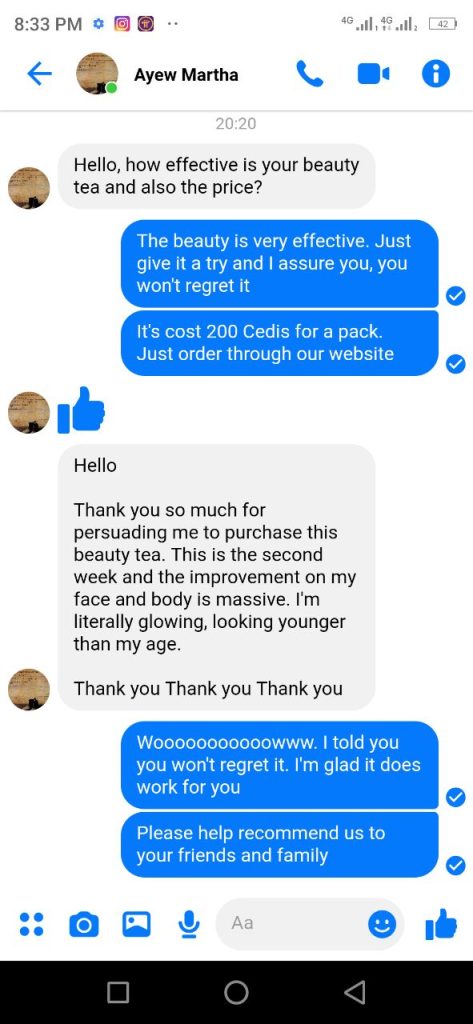473x1024 pixels.
Task: Go back using the top-left arrow
Action: [39, 74]
